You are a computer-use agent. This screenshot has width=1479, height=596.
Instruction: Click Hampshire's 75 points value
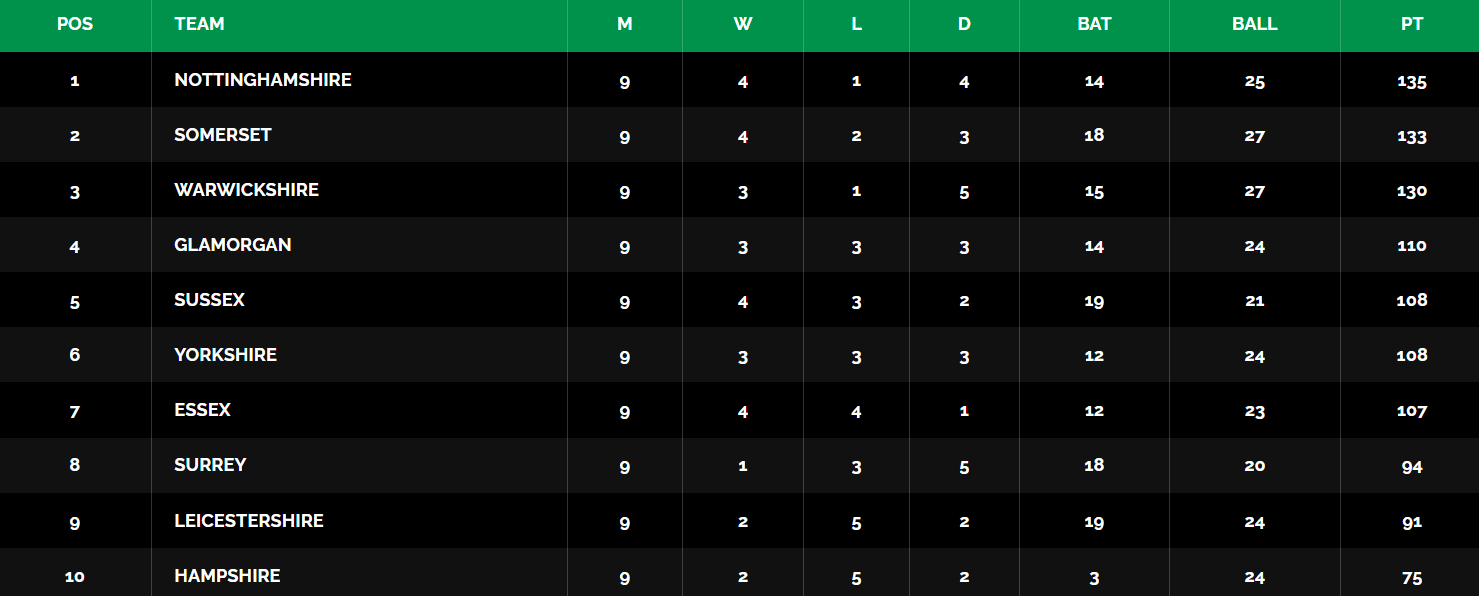[x=1411, y=578]
